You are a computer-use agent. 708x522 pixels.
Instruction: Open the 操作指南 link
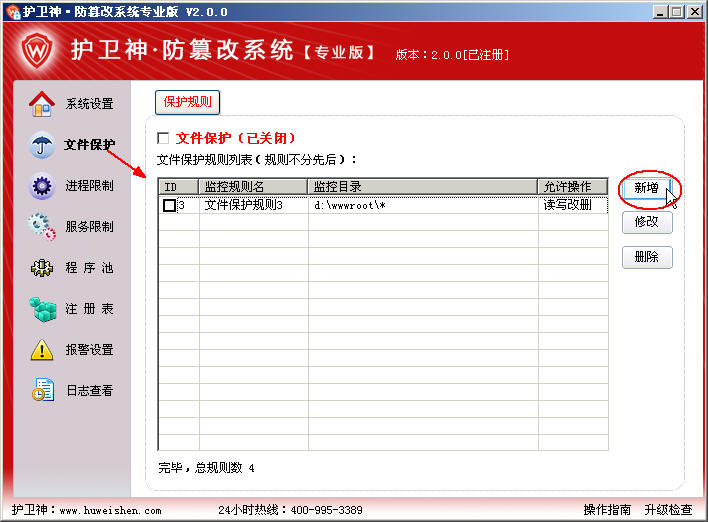[x=607, y=510]
